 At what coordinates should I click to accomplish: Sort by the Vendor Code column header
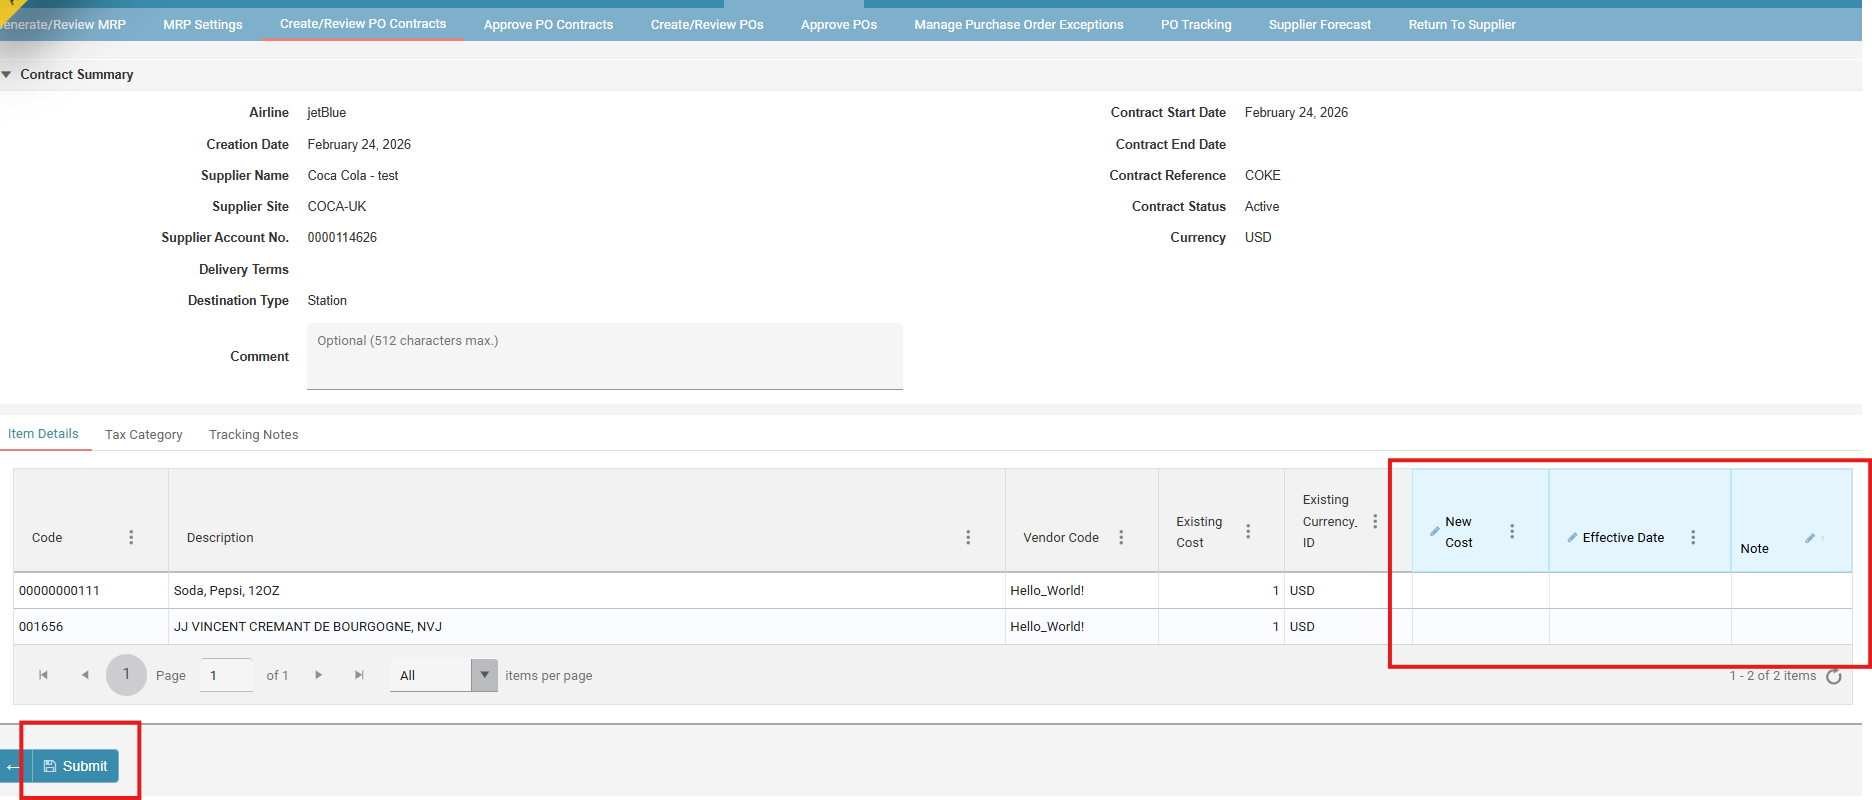(1061, 537)
